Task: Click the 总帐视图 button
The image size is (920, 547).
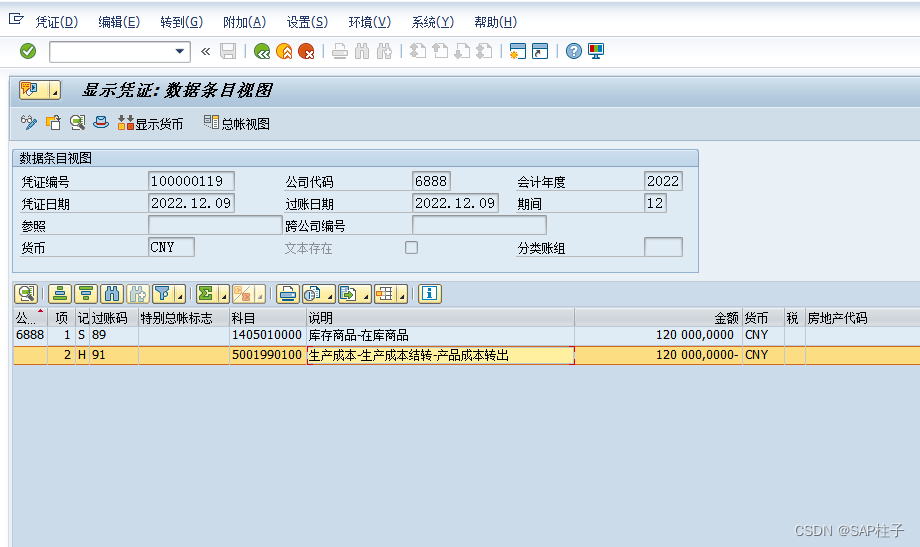Action: 237,123
